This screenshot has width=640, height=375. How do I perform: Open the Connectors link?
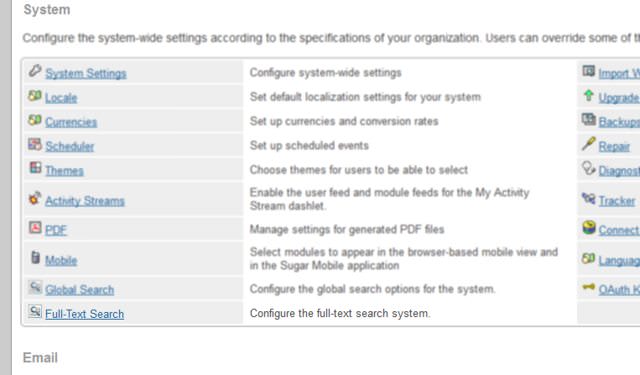tap(619, 230)
